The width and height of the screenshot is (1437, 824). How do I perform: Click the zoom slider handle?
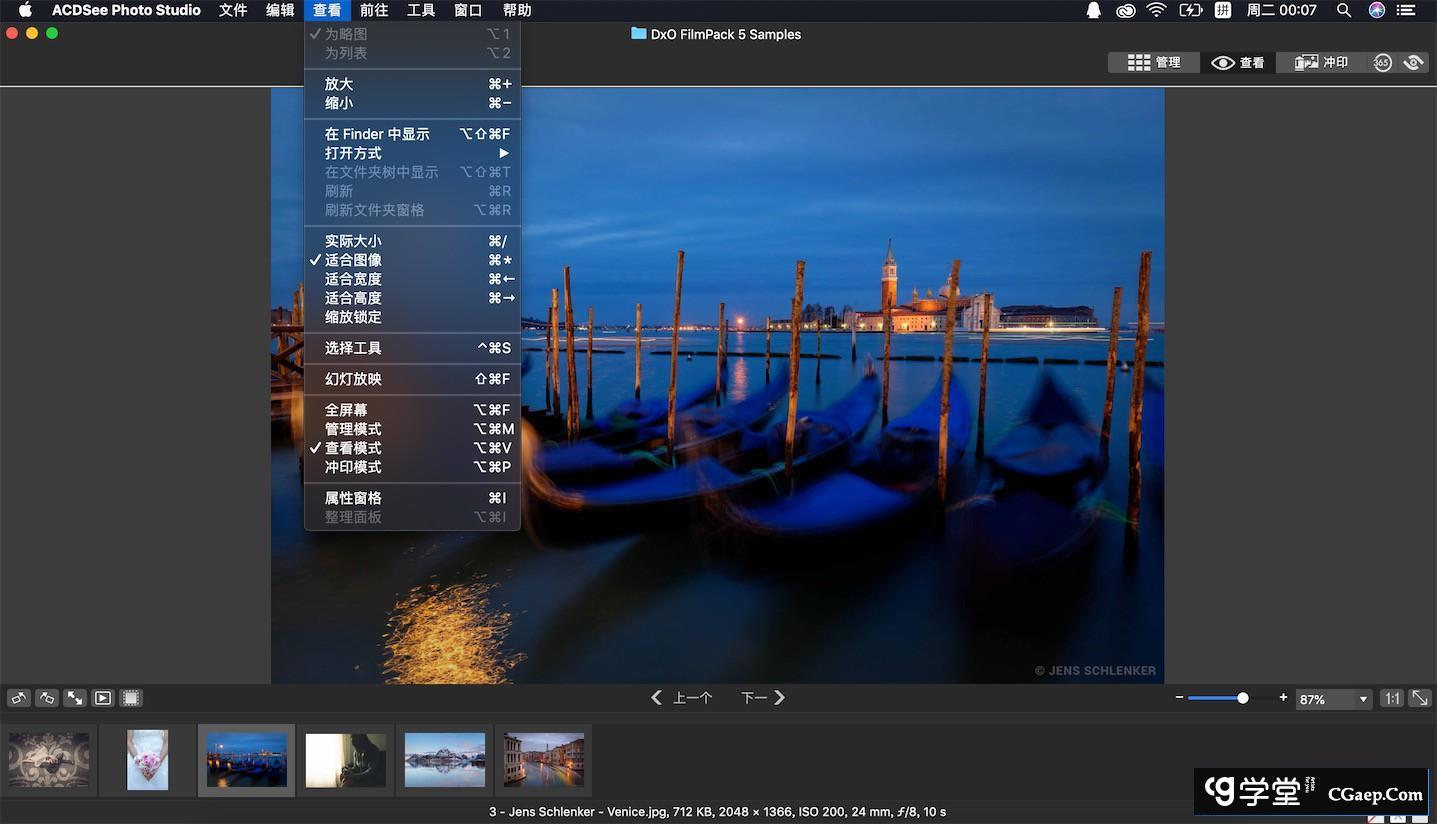click(x=1243, y=698)
